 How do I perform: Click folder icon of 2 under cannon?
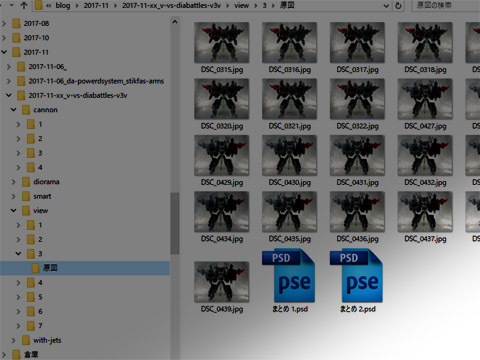tap(31, 139)
